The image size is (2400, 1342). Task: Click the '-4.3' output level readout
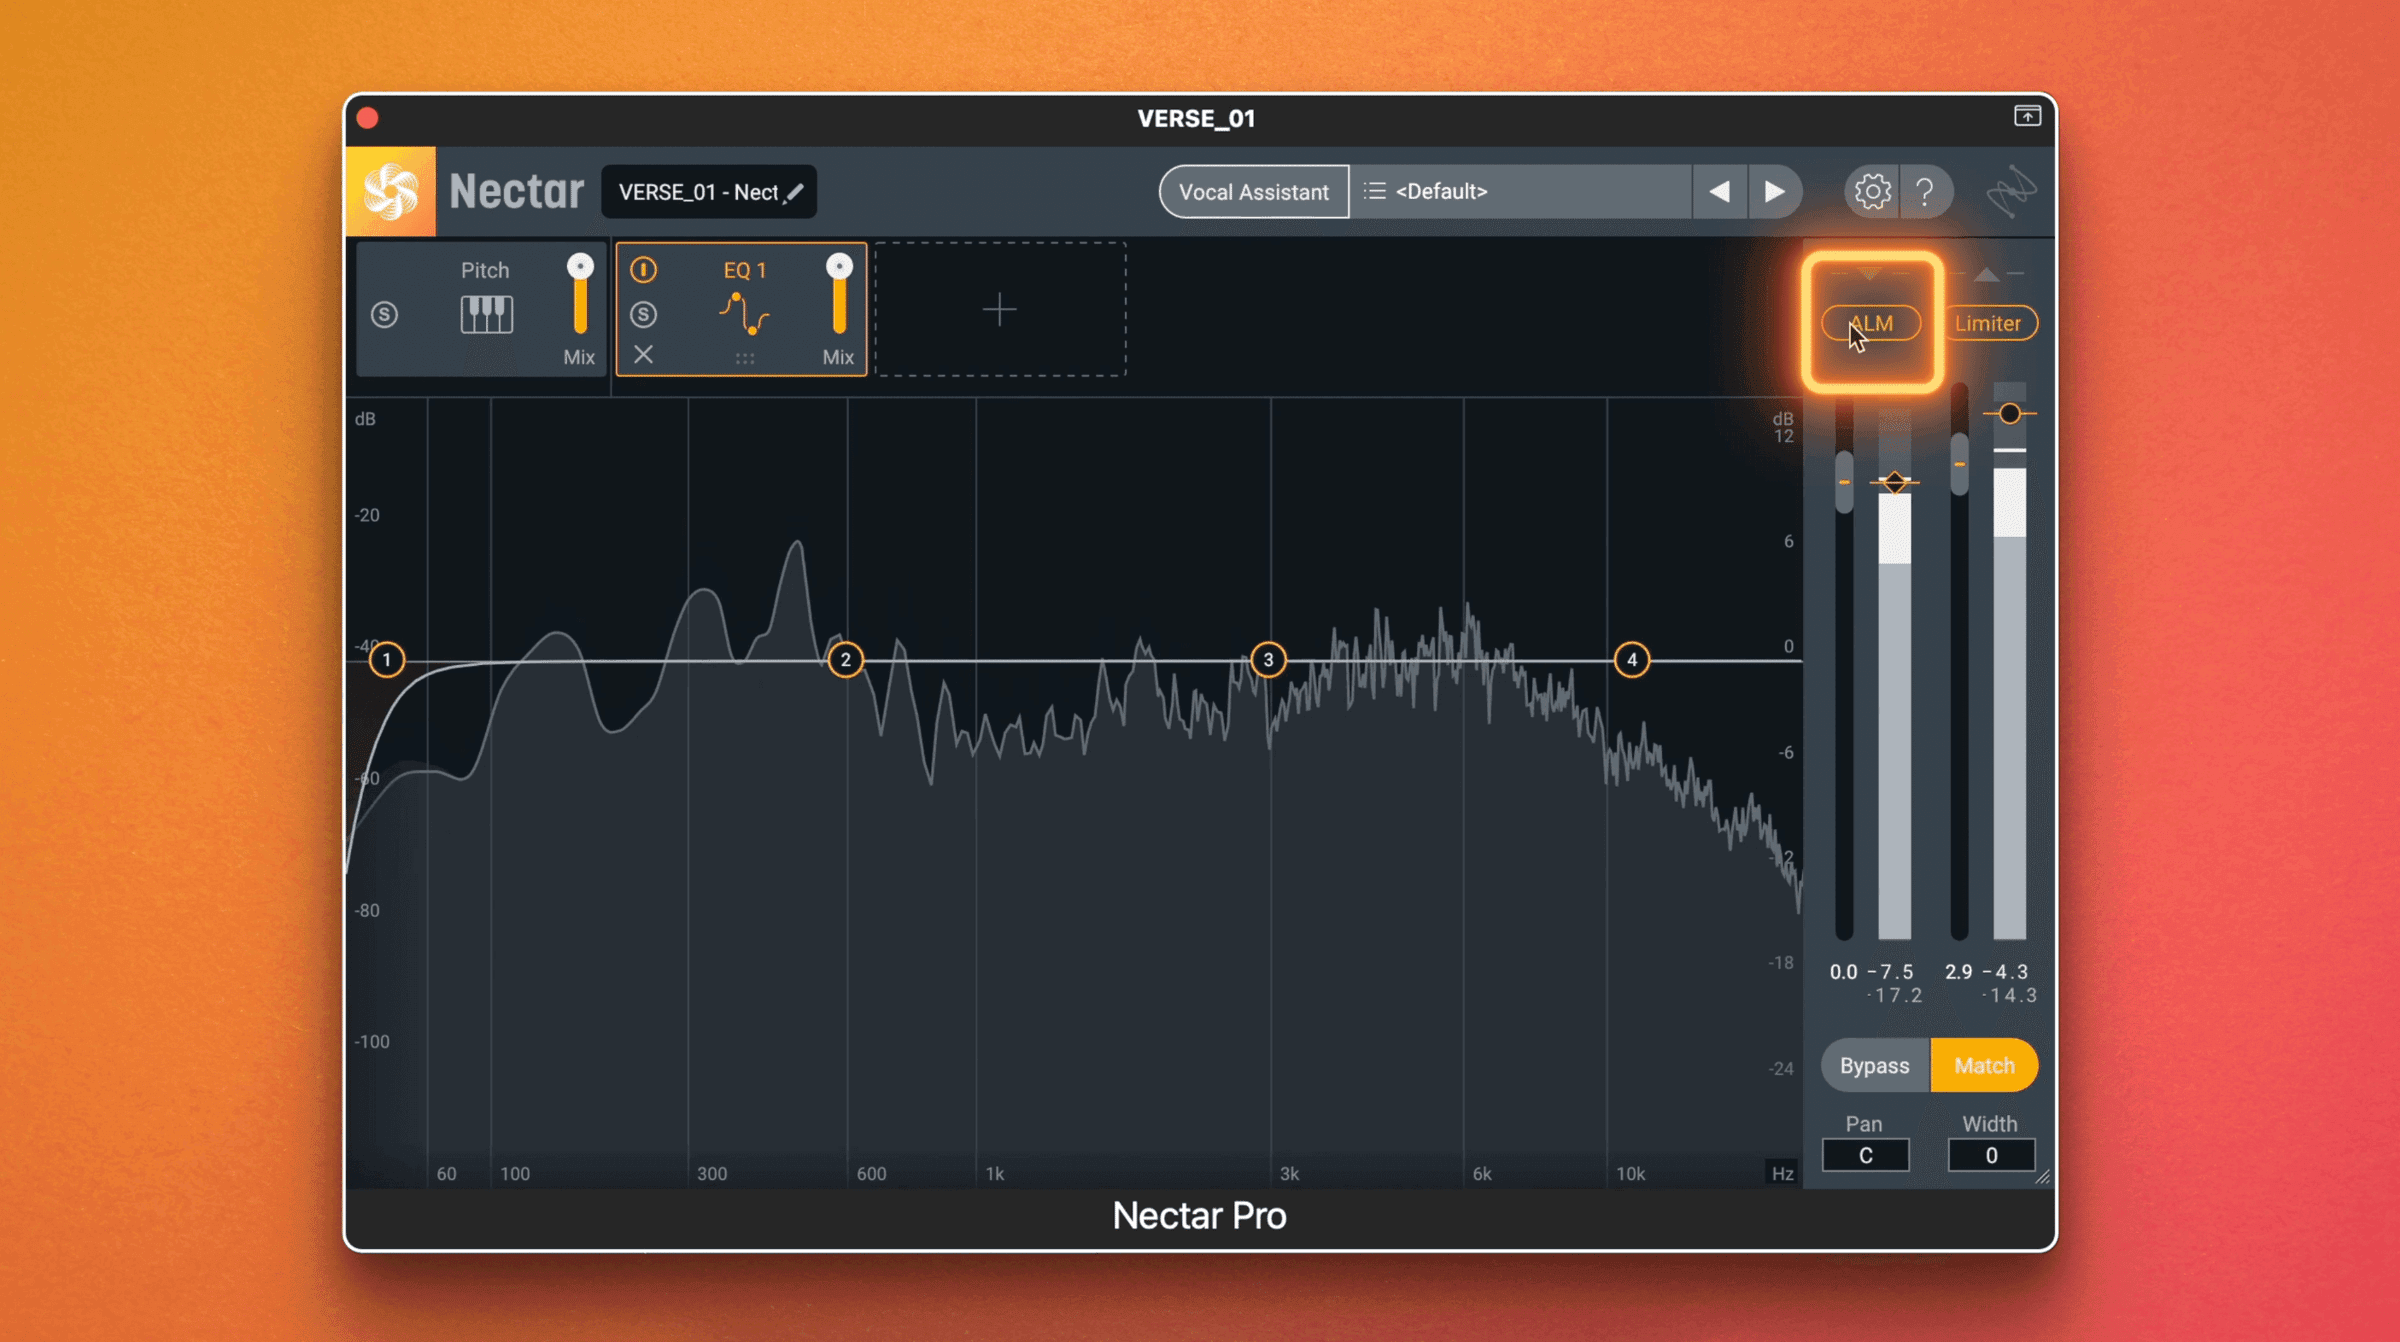coord(2006,972)
